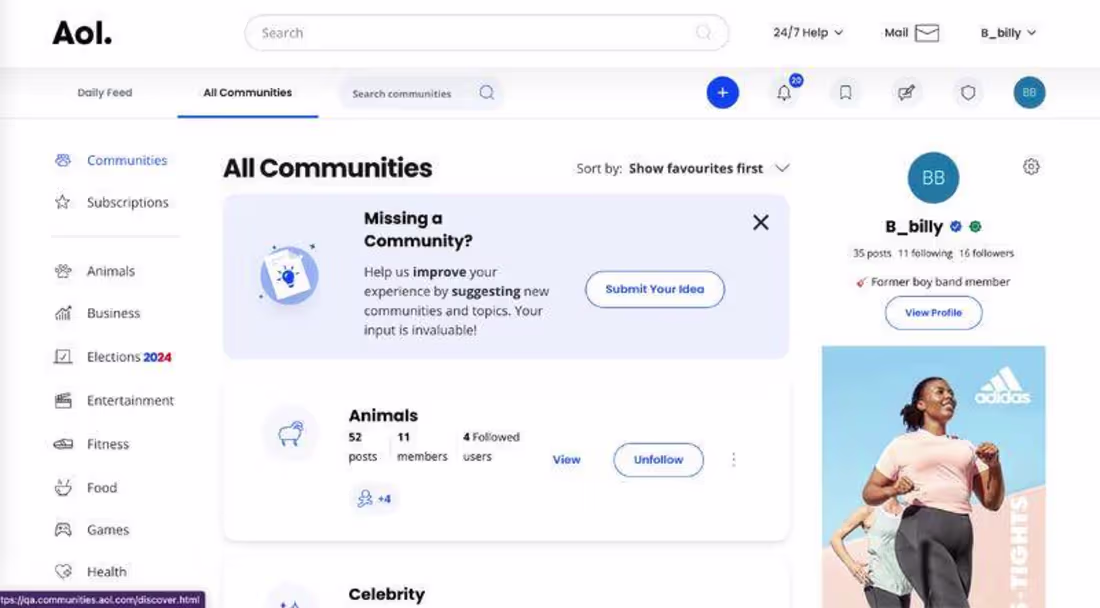The height and width of the screenshot is (608, 1100).
Task: Switch to the Daily Feed tab
Action: (x=104, y=92)
